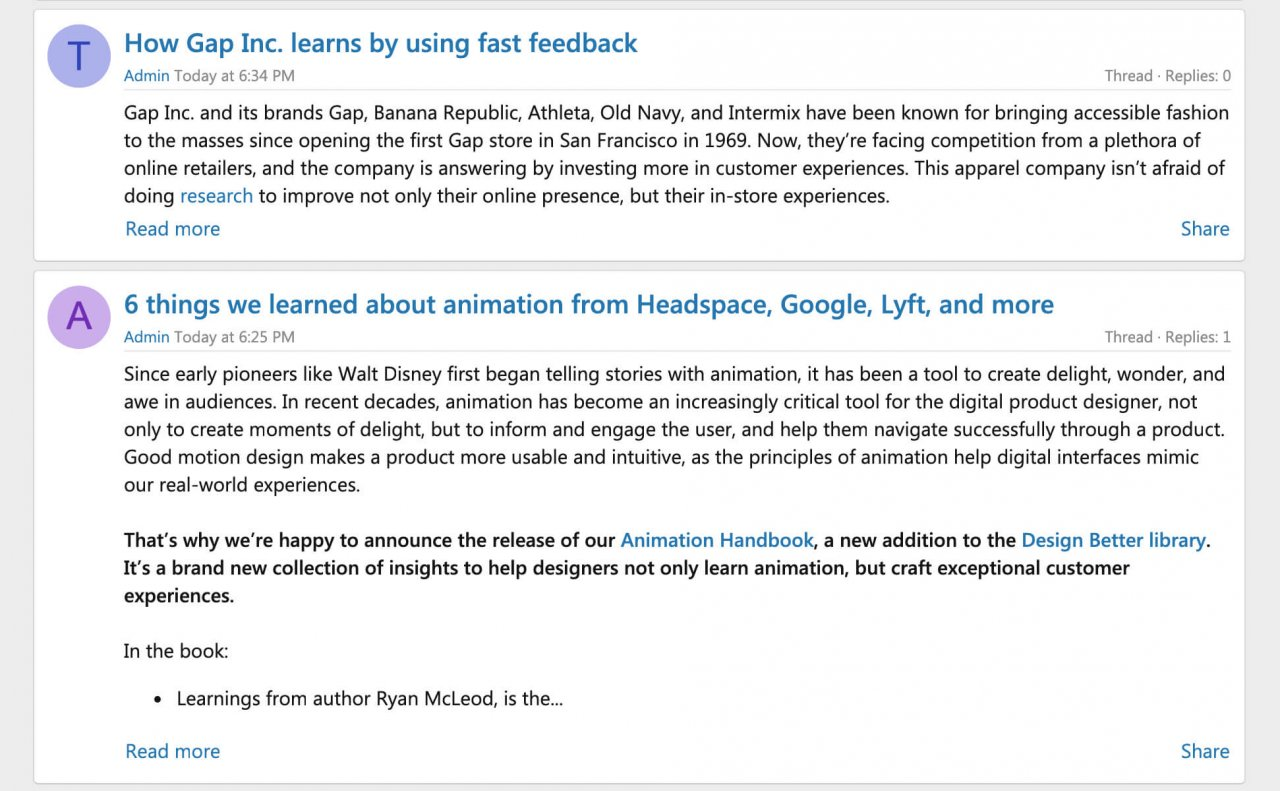The height and width of the screenshot is (791, 1280).
Task: Expand Gap Inc. post with Read more
Action: [x=172, y=229]
